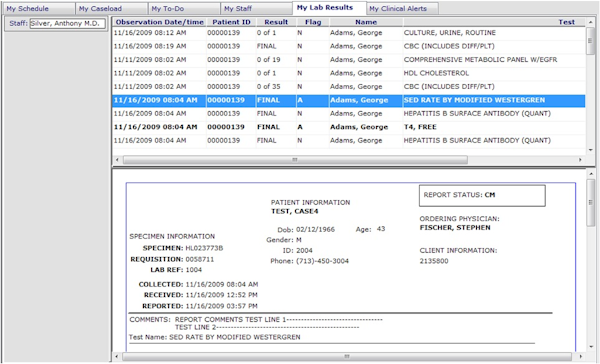
Task: Click requisition number 0058711
Action: coord(200,260)
